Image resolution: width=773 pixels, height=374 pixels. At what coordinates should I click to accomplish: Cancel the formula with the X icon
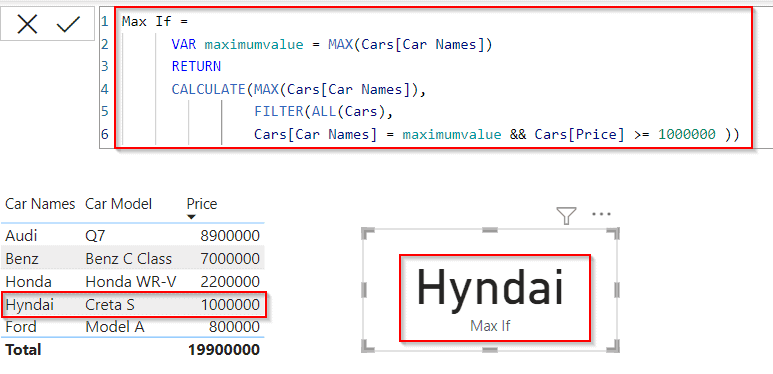27,24
